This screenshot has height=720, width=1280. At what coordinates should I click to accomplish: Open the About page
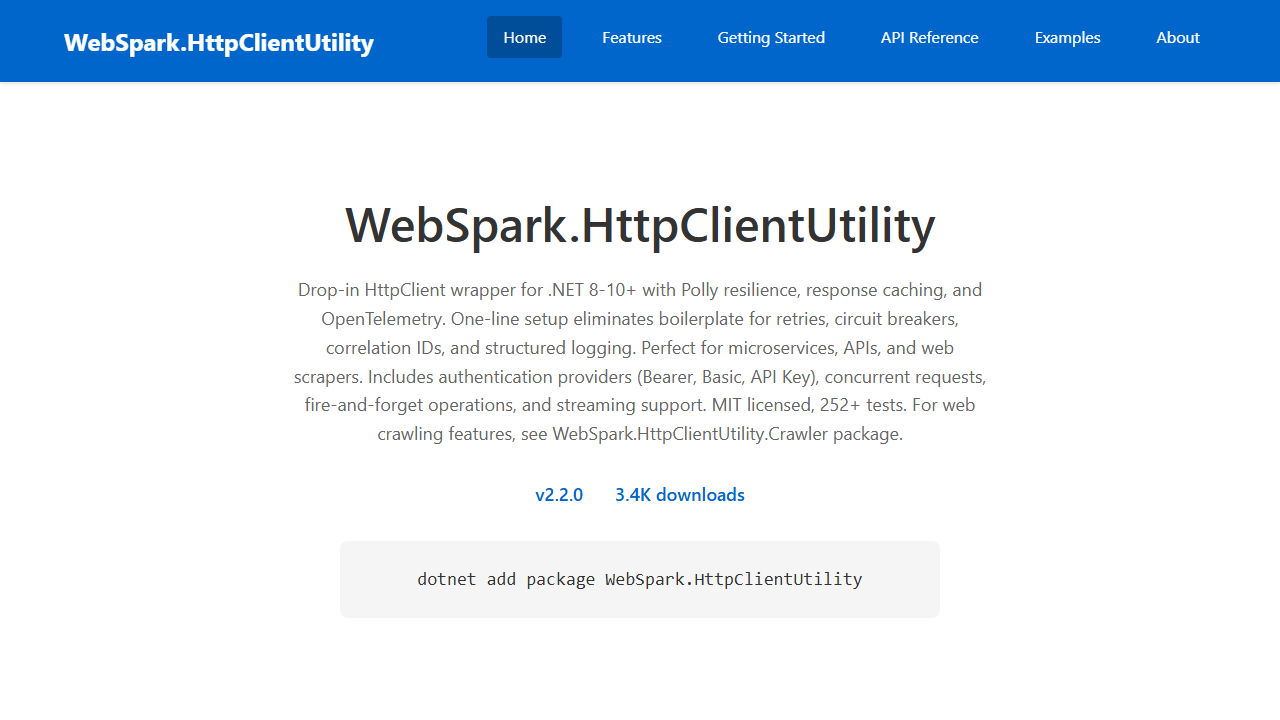[x=1177, y=37]
